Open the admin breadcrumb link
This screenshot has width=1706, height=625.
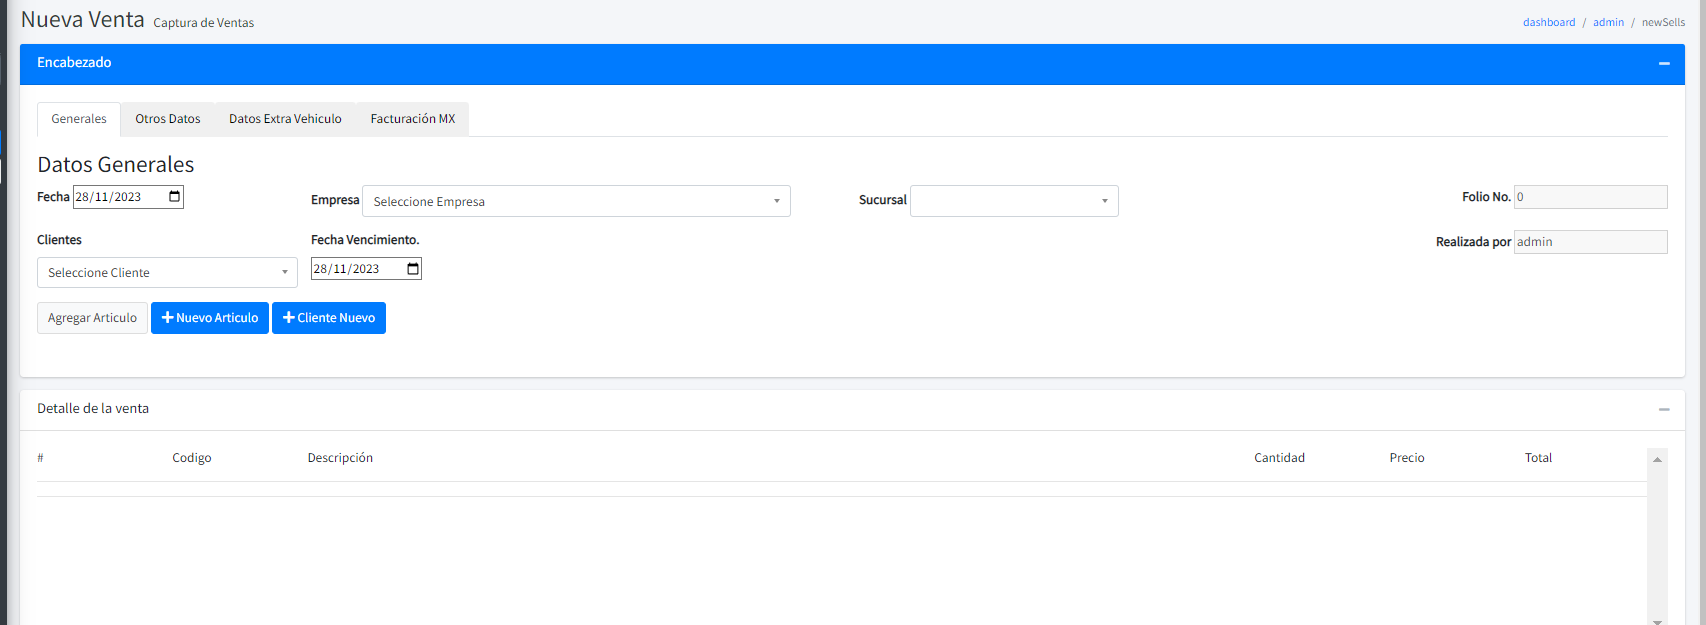[1608, 22]
